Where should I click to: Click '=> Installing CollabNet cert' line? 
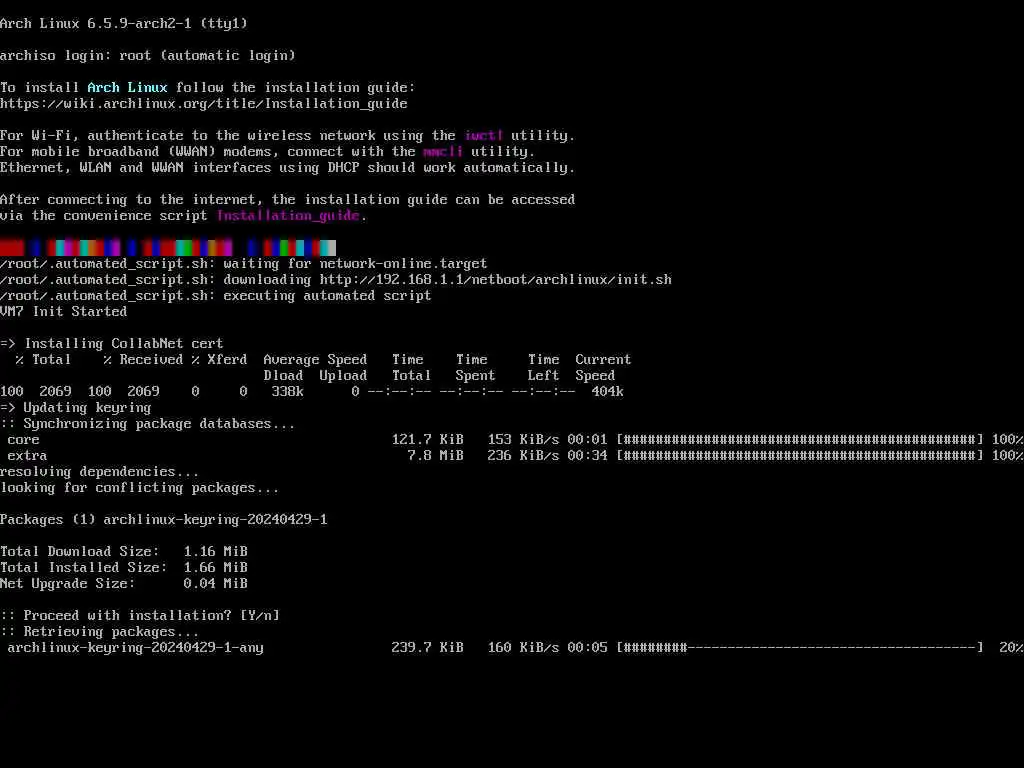tap(112, 344)
